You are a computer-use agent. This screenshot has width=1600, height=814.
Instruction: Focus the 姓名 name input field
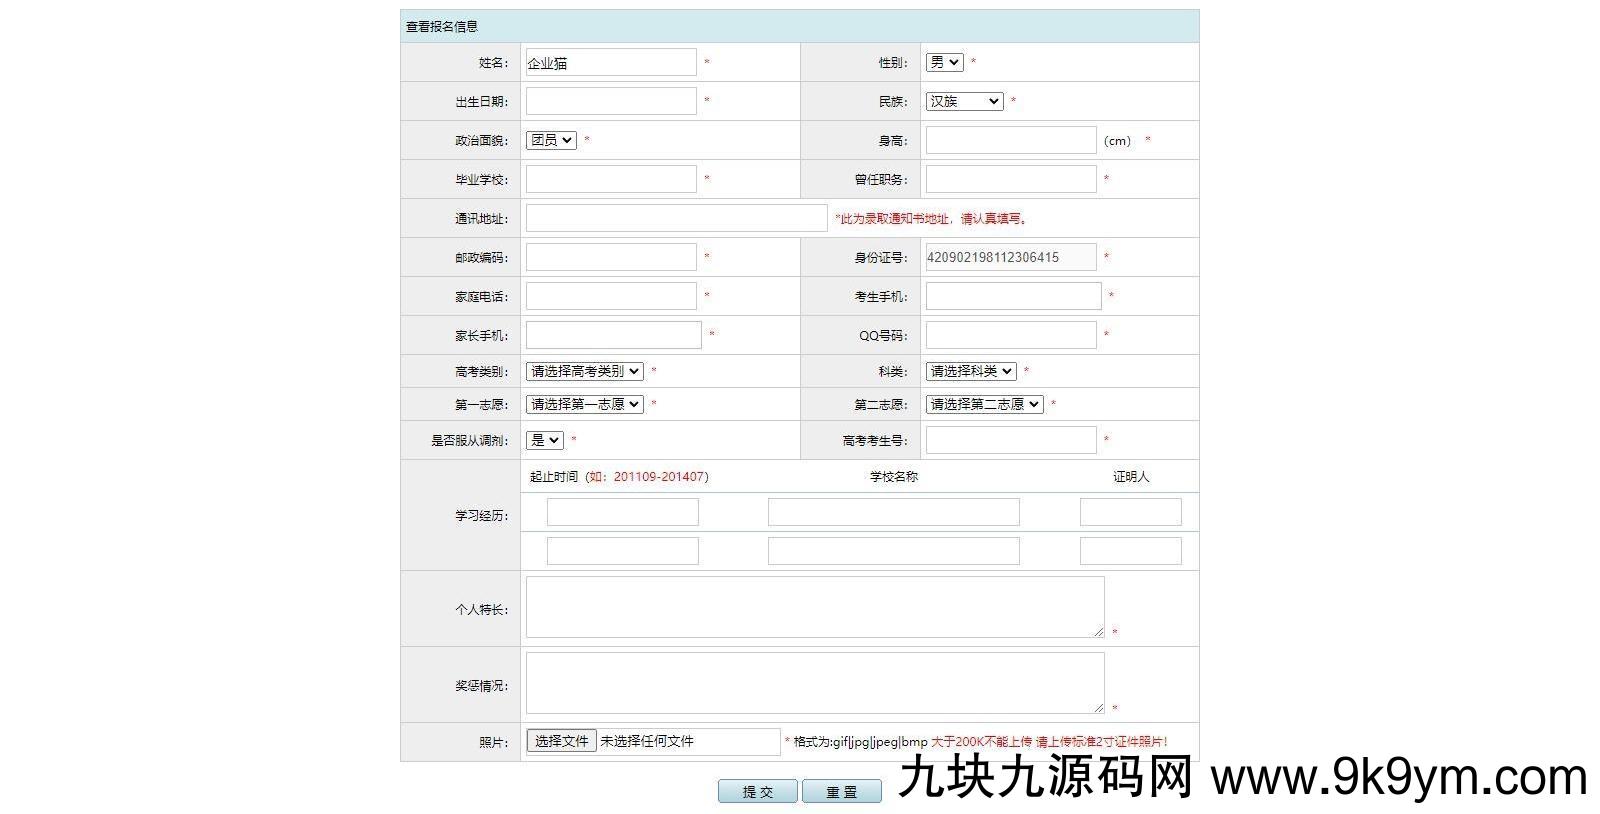coord(611,62)
